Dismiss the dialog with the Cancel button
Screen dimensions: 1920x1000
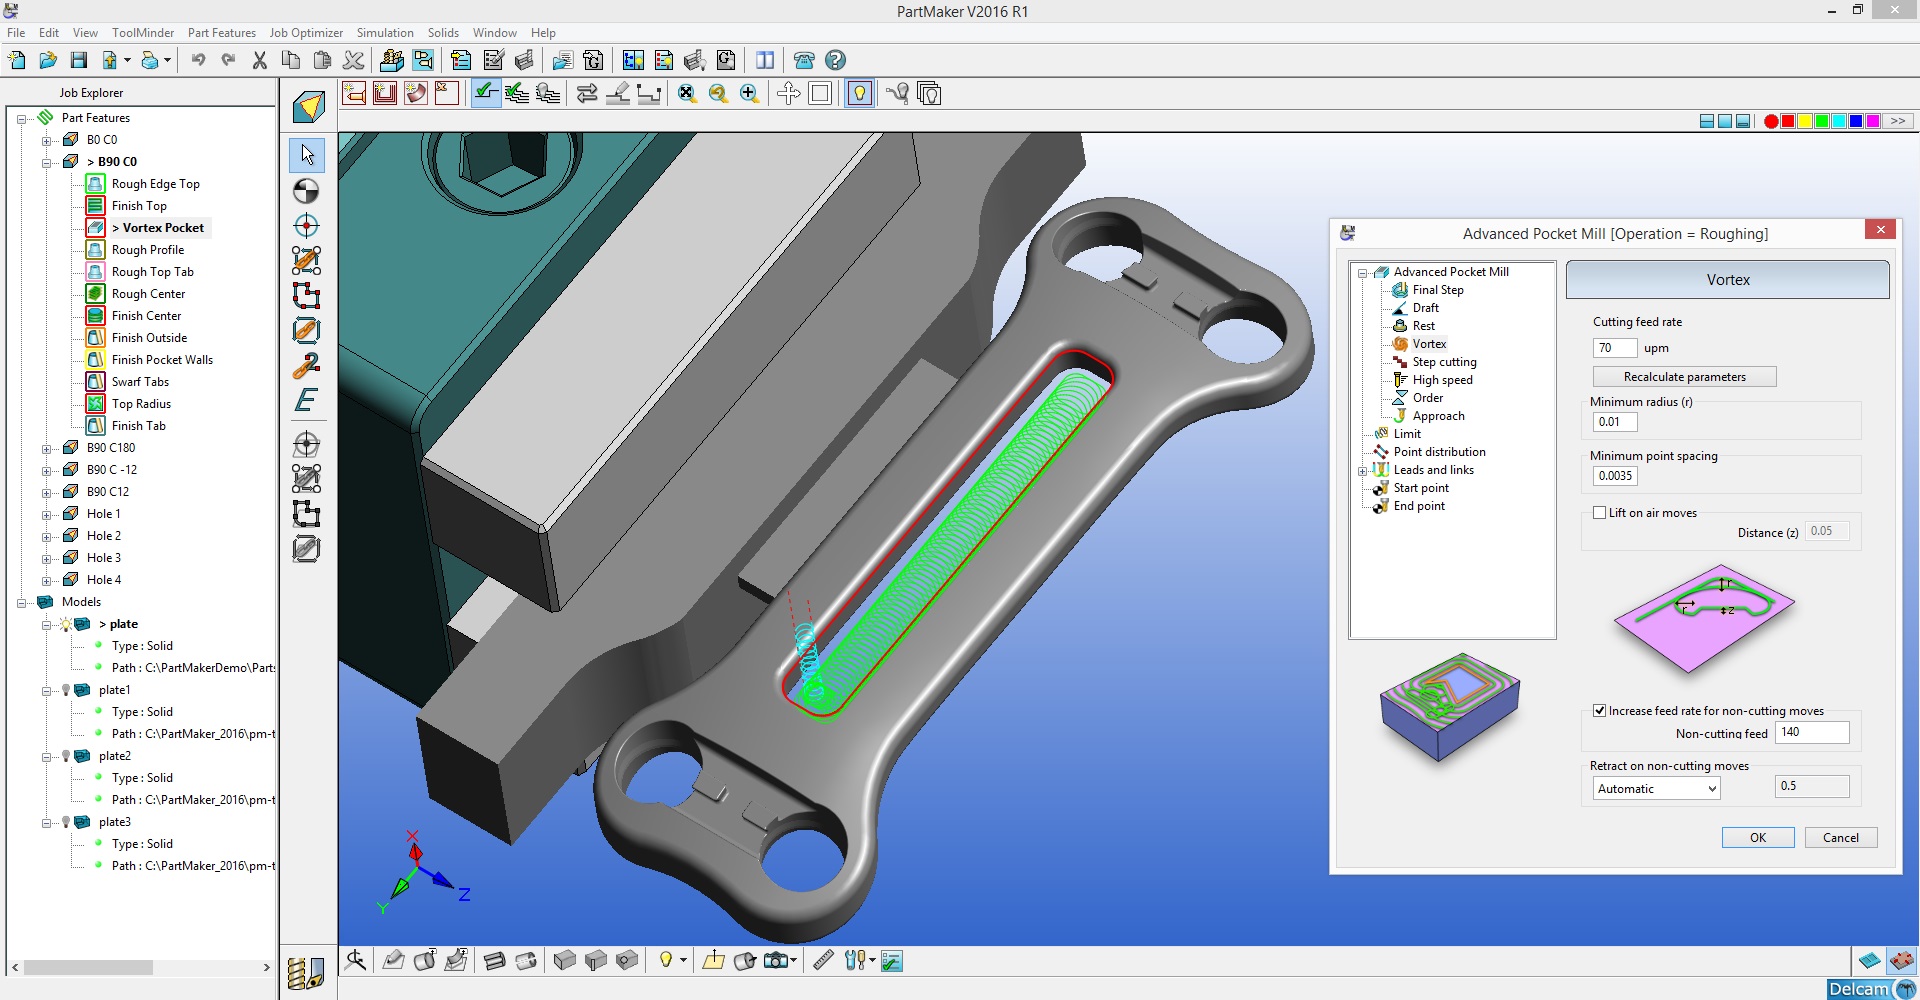pos(1841,838)
